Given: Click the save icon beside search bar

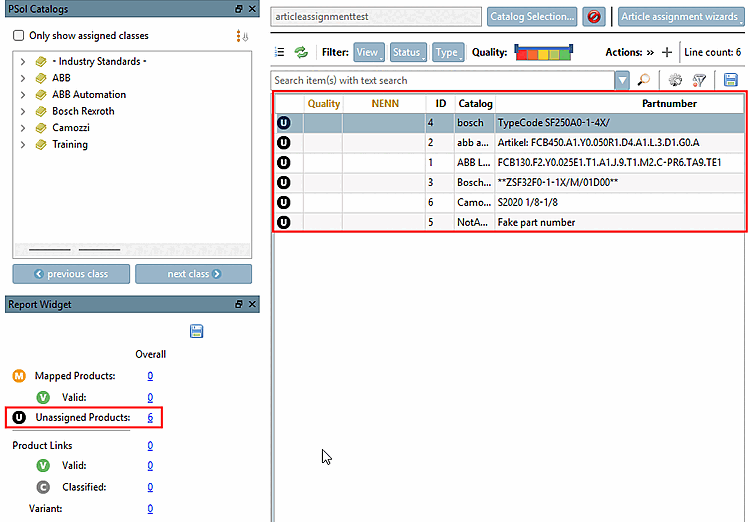Looking at the screenshot, I should tap(730, 80).
